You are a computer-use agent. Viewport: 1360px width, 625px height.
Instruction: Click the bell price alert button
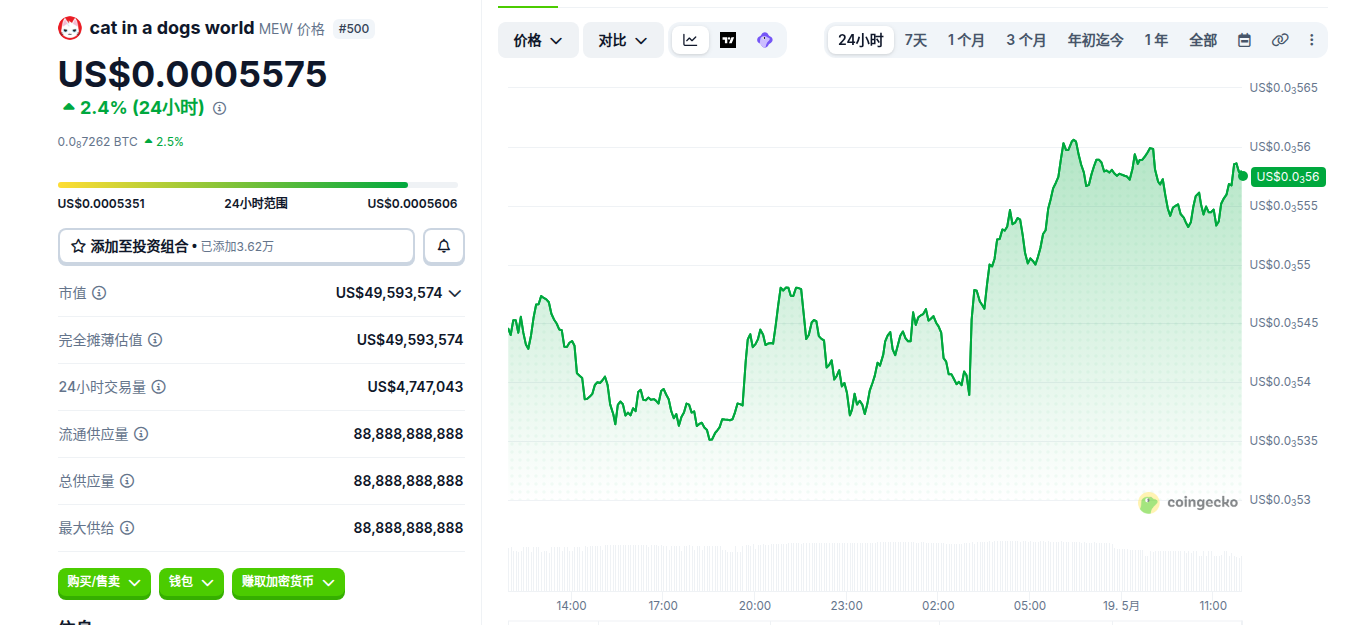coord(444,246)
